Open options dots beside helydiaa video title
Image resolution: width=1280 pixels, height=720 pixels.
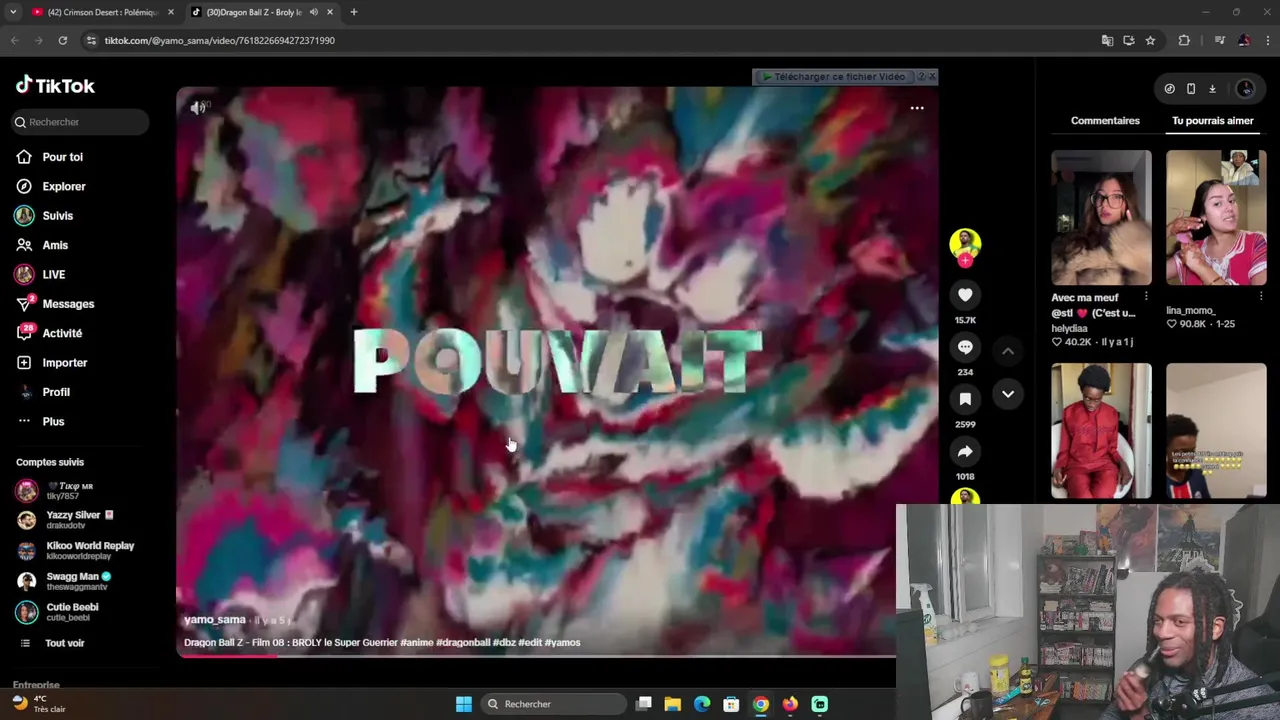pos(1146,297)
